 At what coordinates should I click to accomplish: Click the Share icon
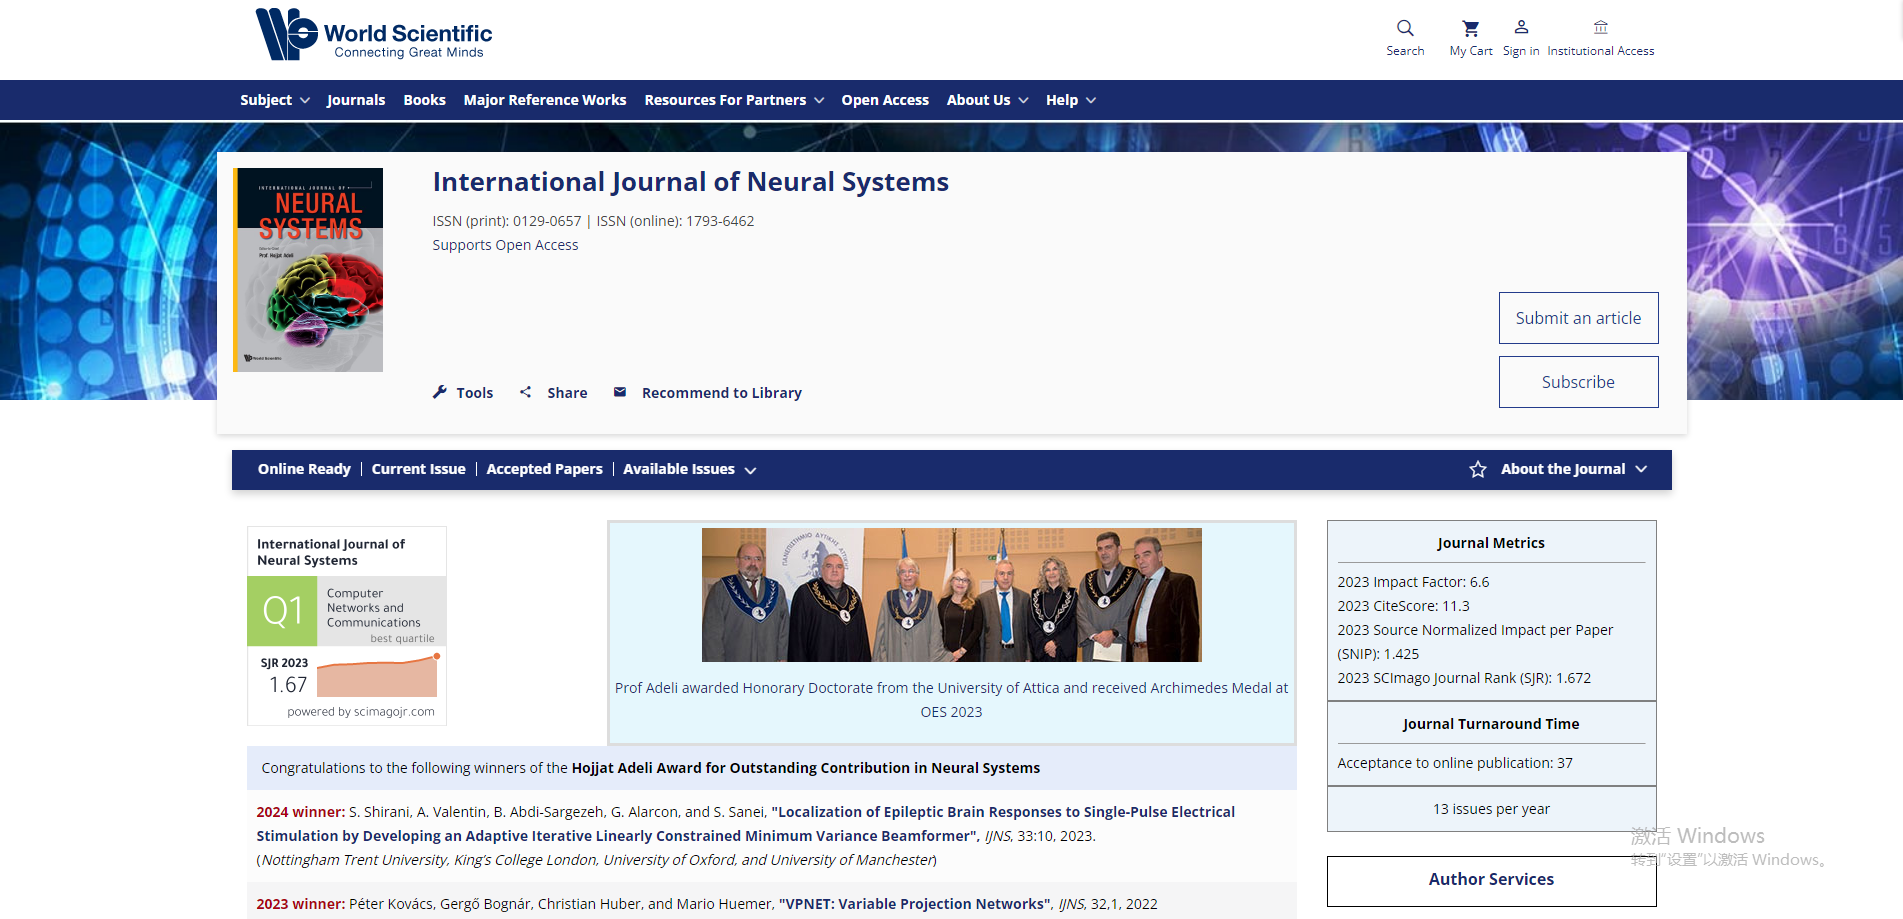[x=526, y=392]
